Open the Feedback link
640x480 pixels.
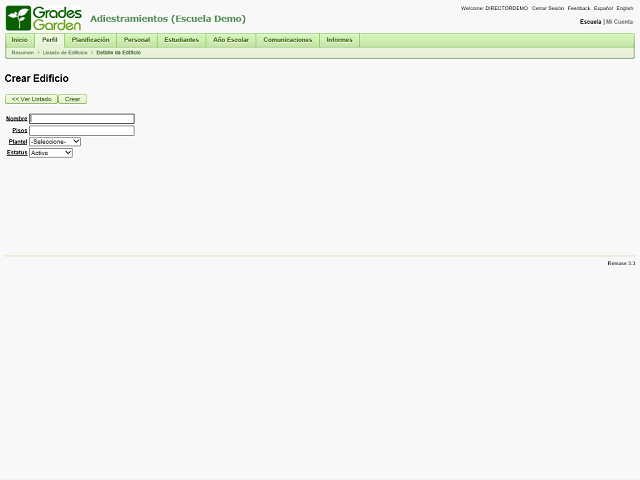[579, 8]
